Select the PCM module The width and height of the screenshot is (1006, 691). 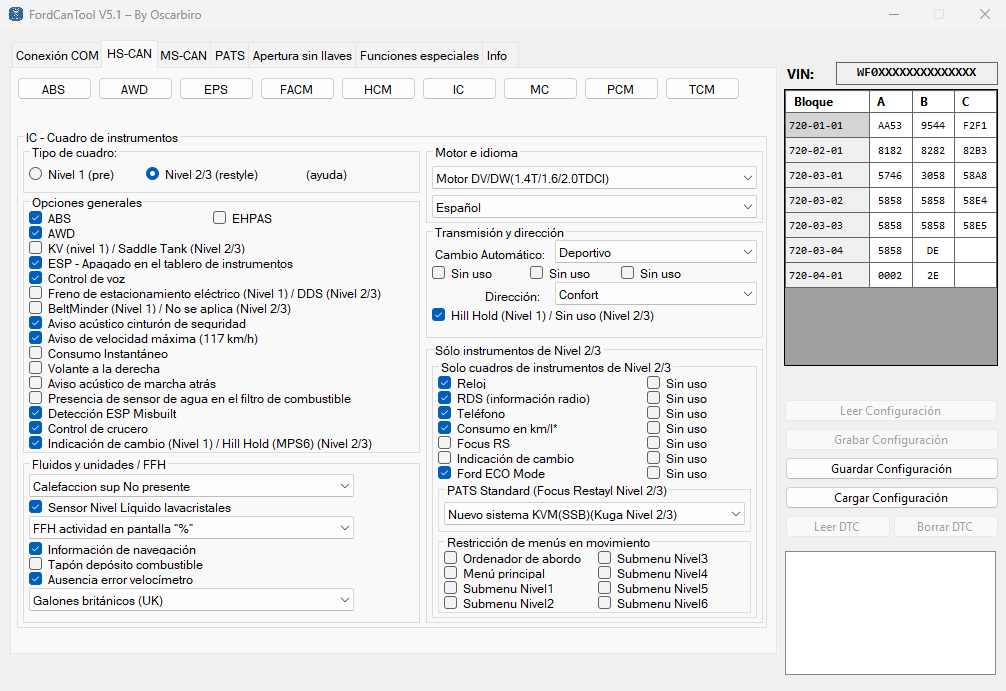(621, 88)
